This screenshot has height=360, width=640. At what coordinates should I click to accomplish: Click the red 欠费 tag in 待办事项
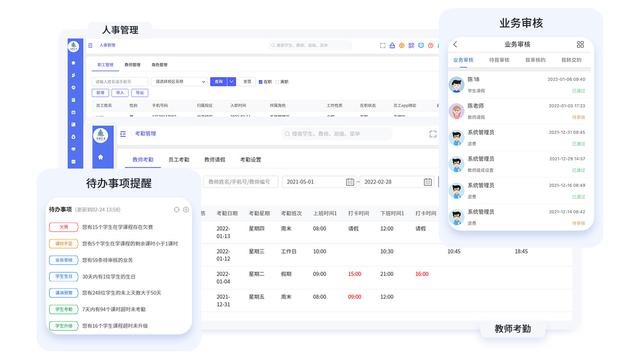point(63,227)
